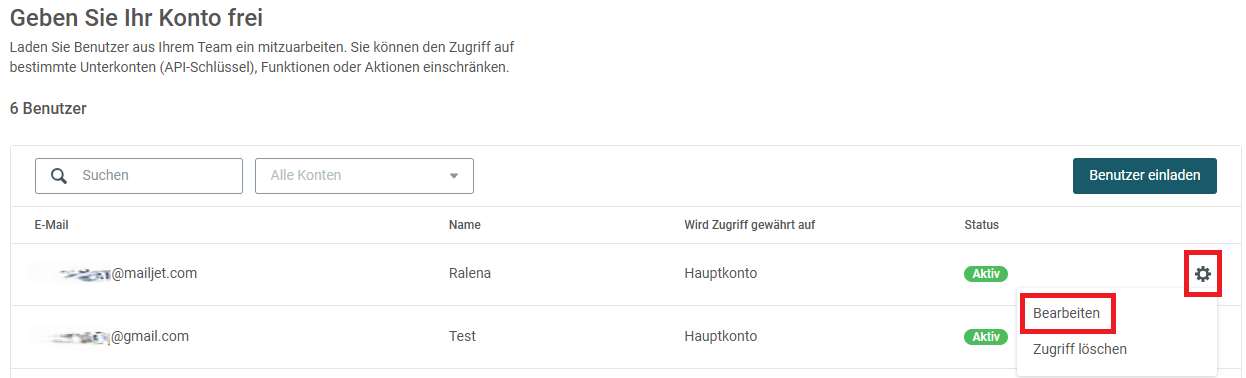Screen dimensions: 1246x378
Task: Click the 6 Benutzer count label
Action: tap(48, 108)
